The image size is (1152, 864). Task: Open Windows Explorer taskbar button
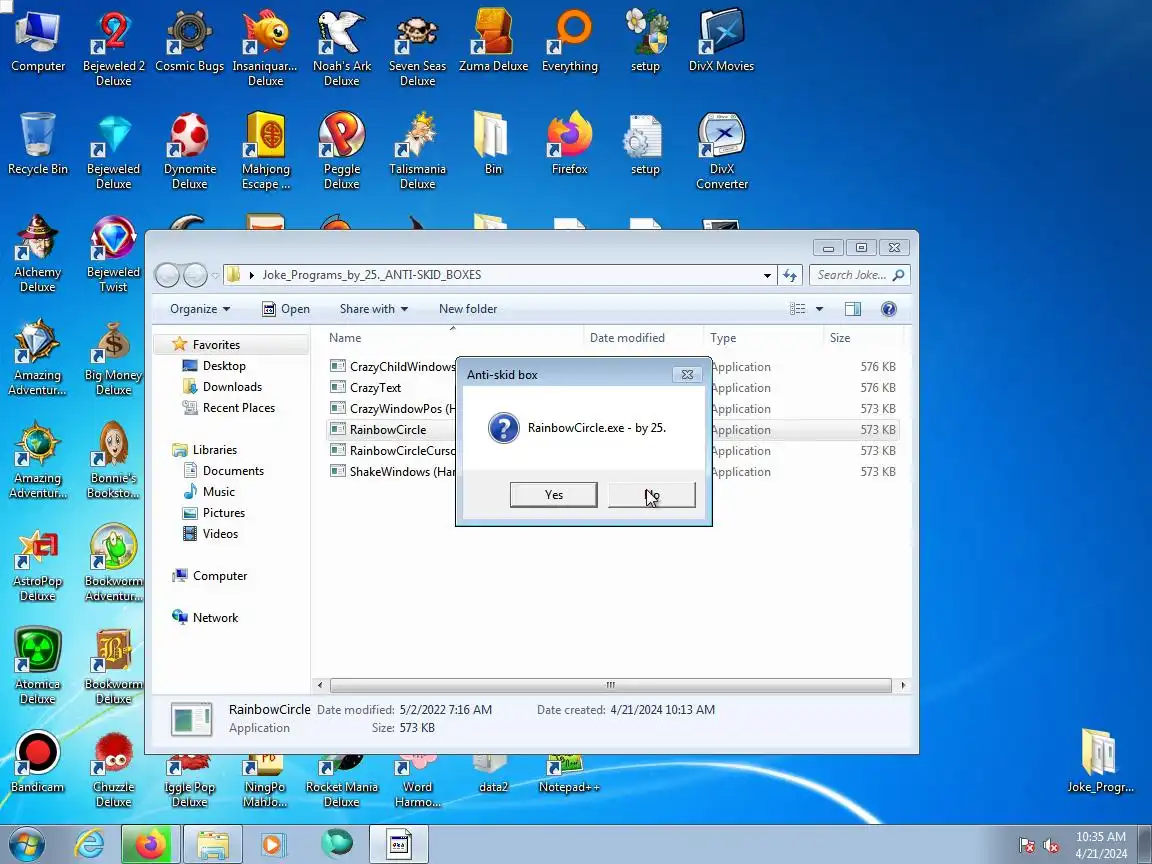[212, 844]
